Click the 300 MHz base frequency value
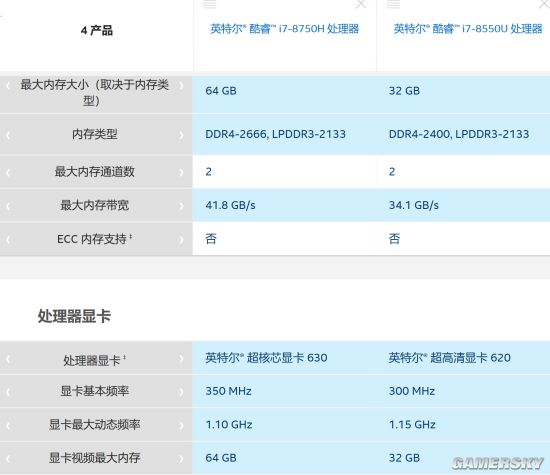 [412, 391]
